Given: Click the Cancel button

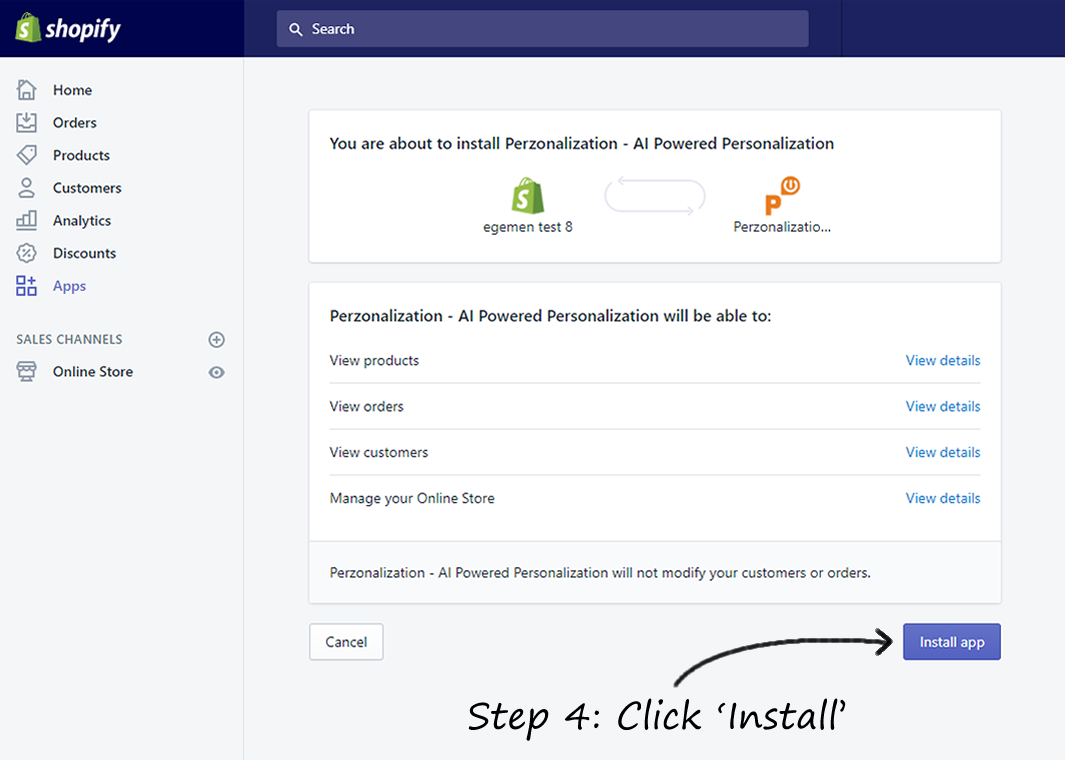Looking at the screenshot, I should tap(346, 642).
